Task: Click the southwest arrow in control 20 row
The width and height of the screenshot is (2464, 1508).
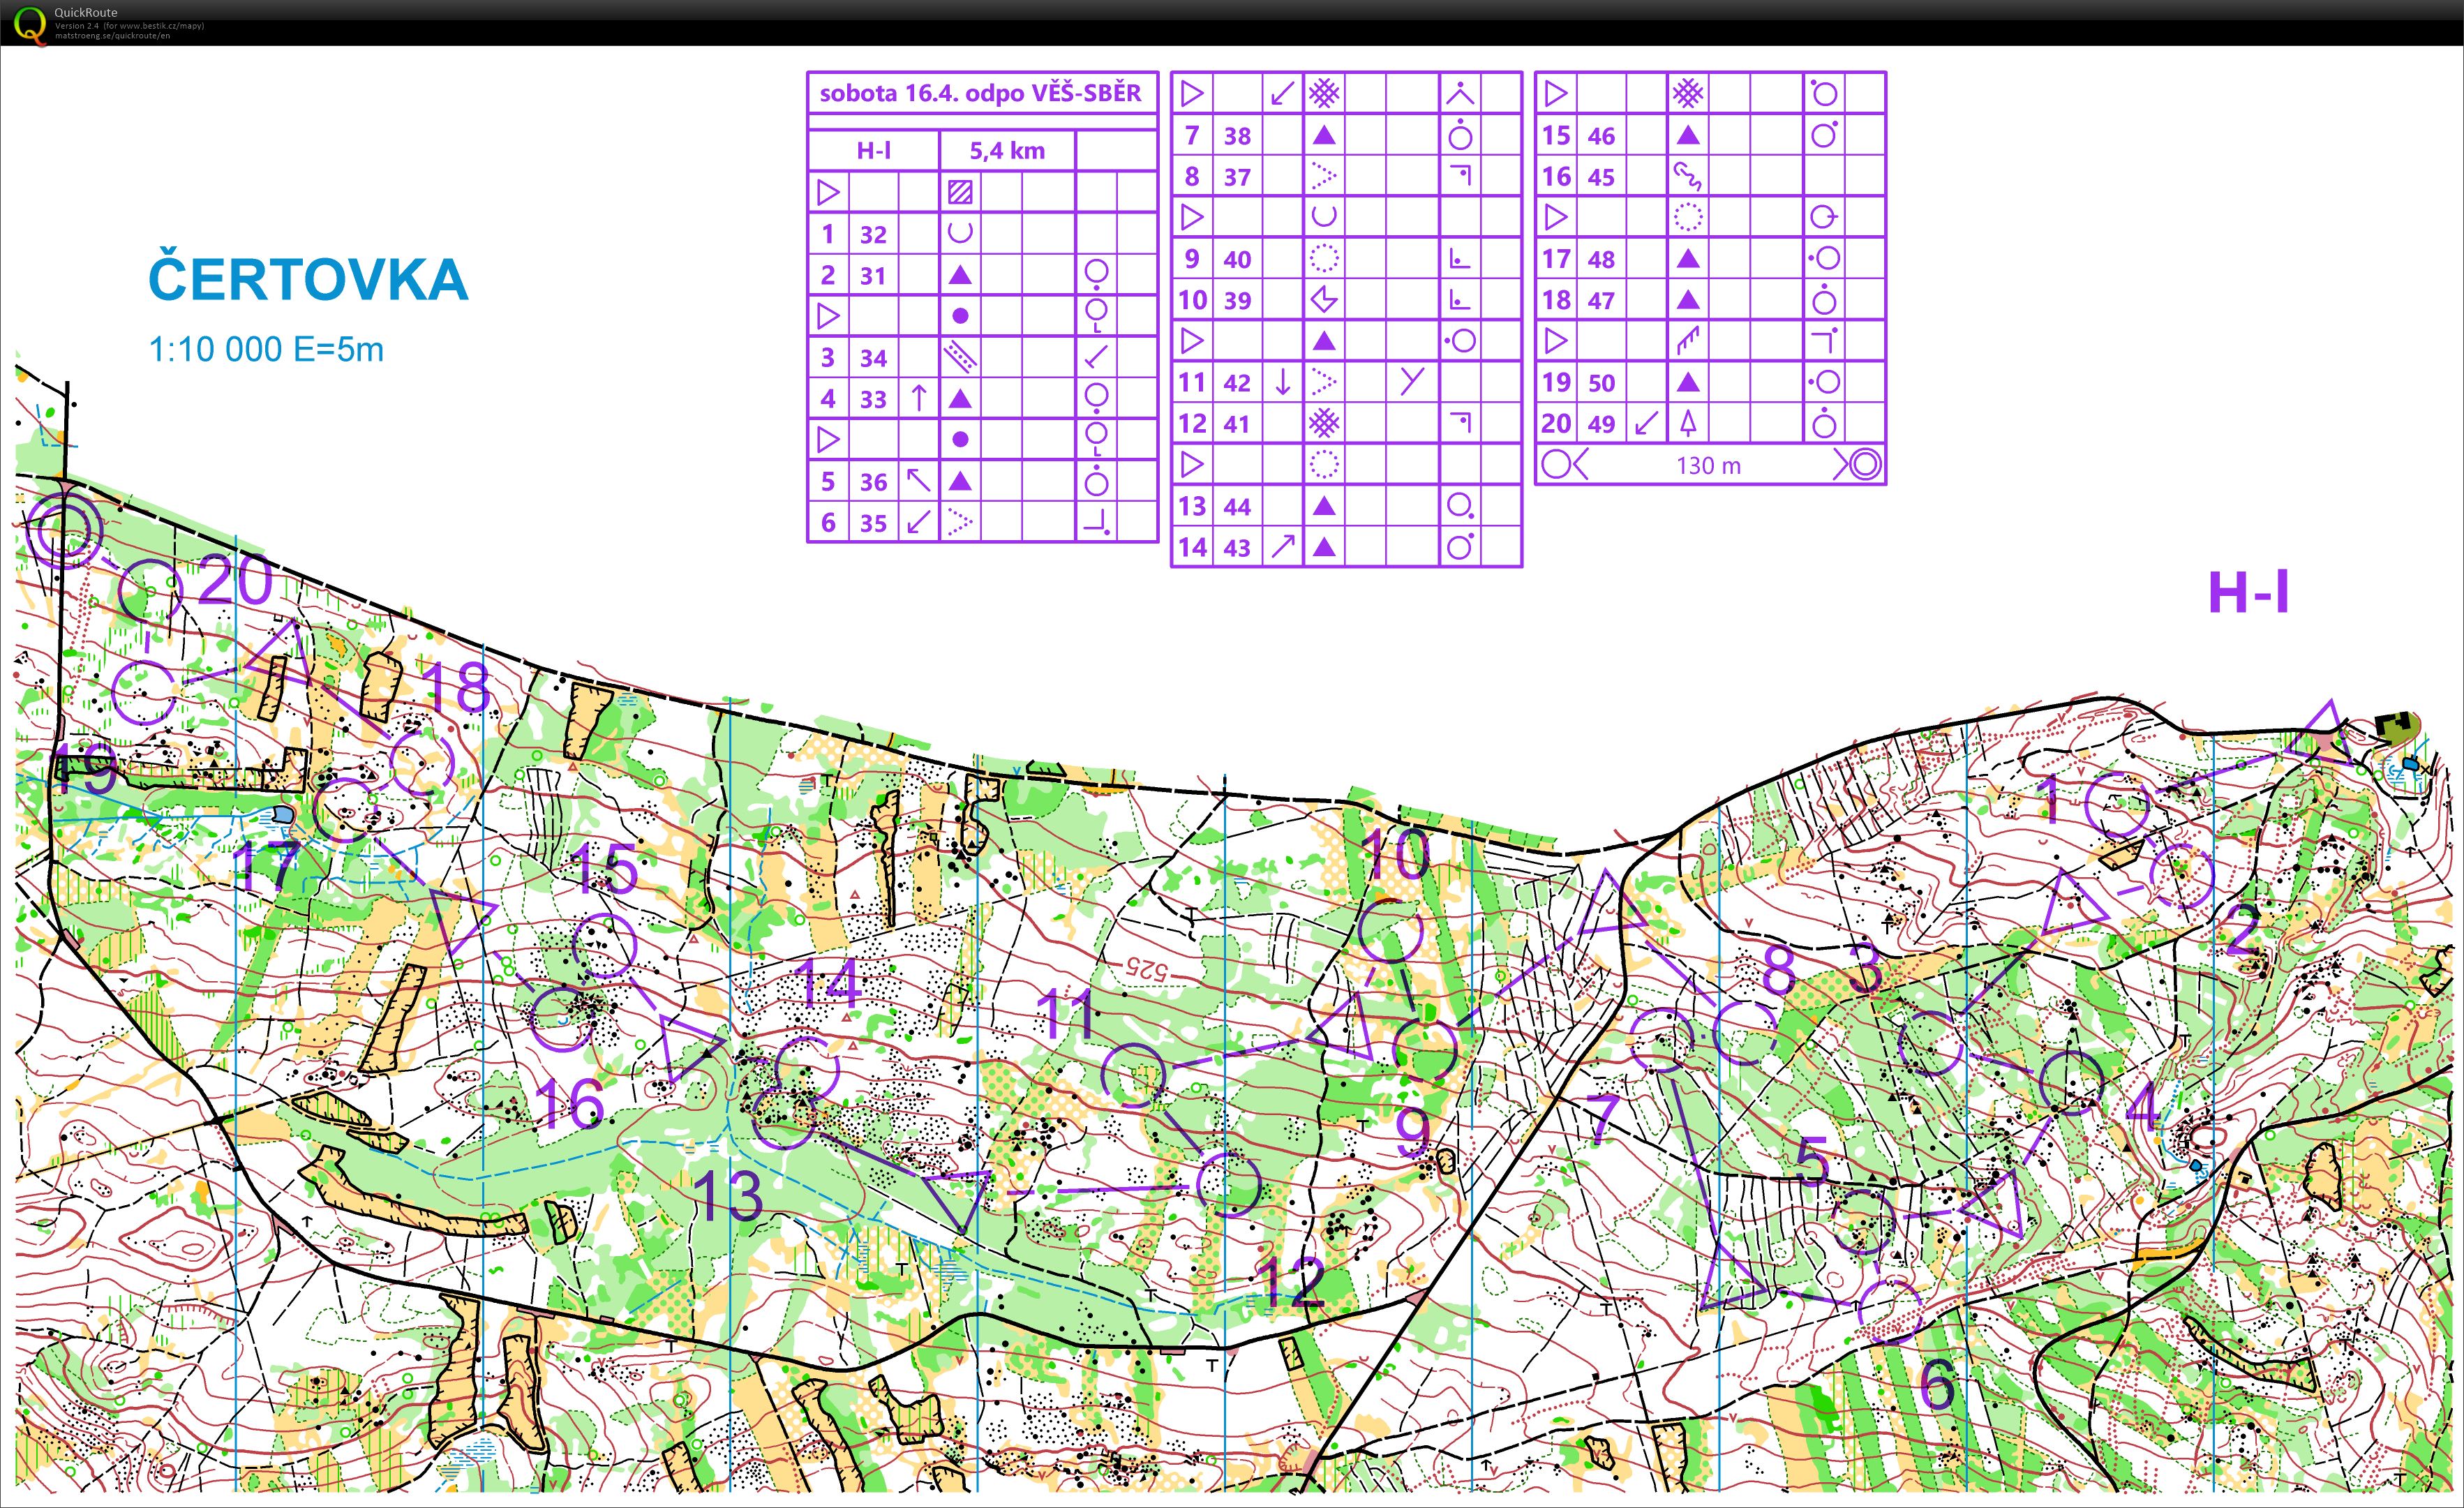Action: (1646, 424)
